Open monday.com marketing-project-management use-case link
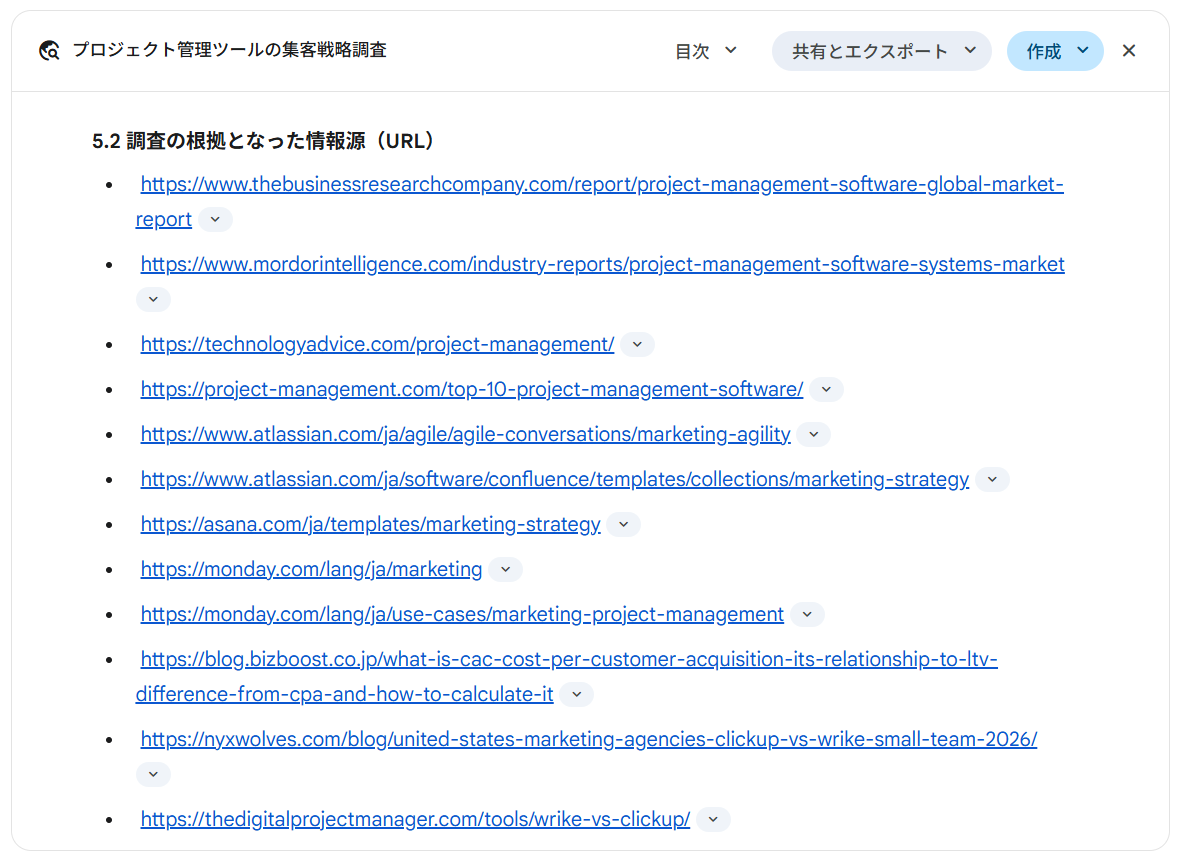1183x859 pixels. point(462,615)
